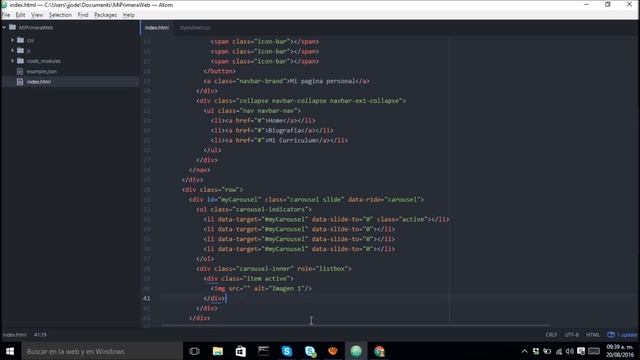Click the carousel-inner listbox line
Viewport: 640px width, 360px height.
pos(274,269)
